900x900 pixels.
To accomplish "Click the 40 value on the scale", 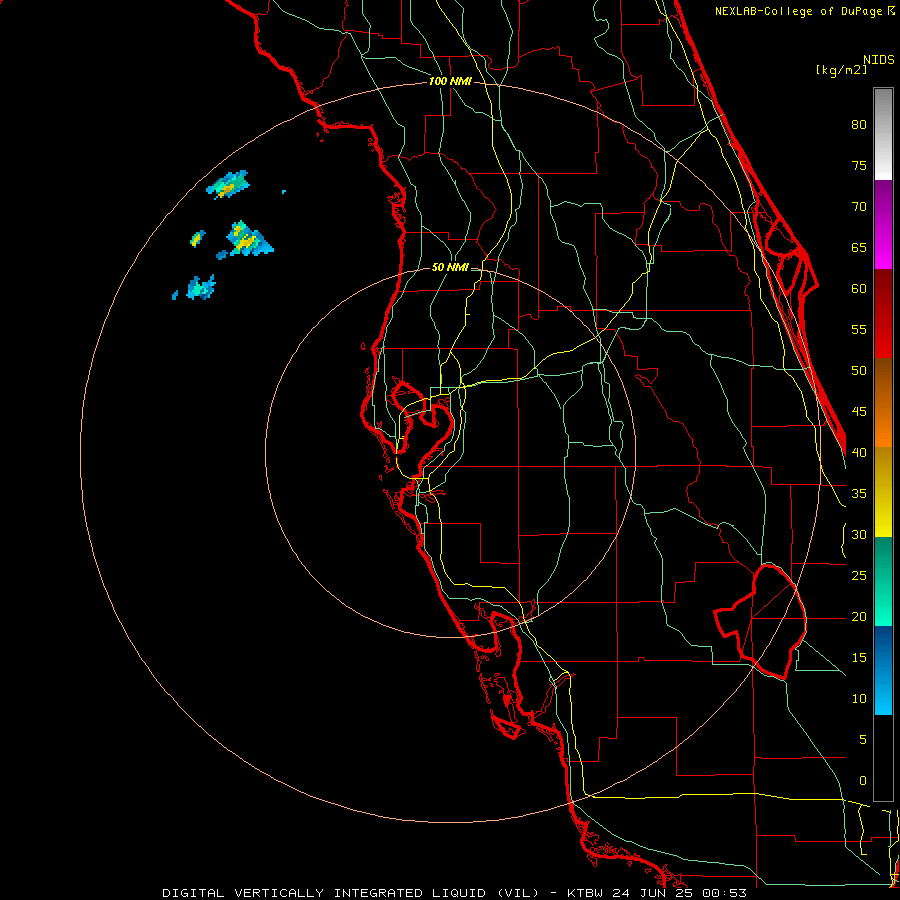I will (x=859, y=452).
